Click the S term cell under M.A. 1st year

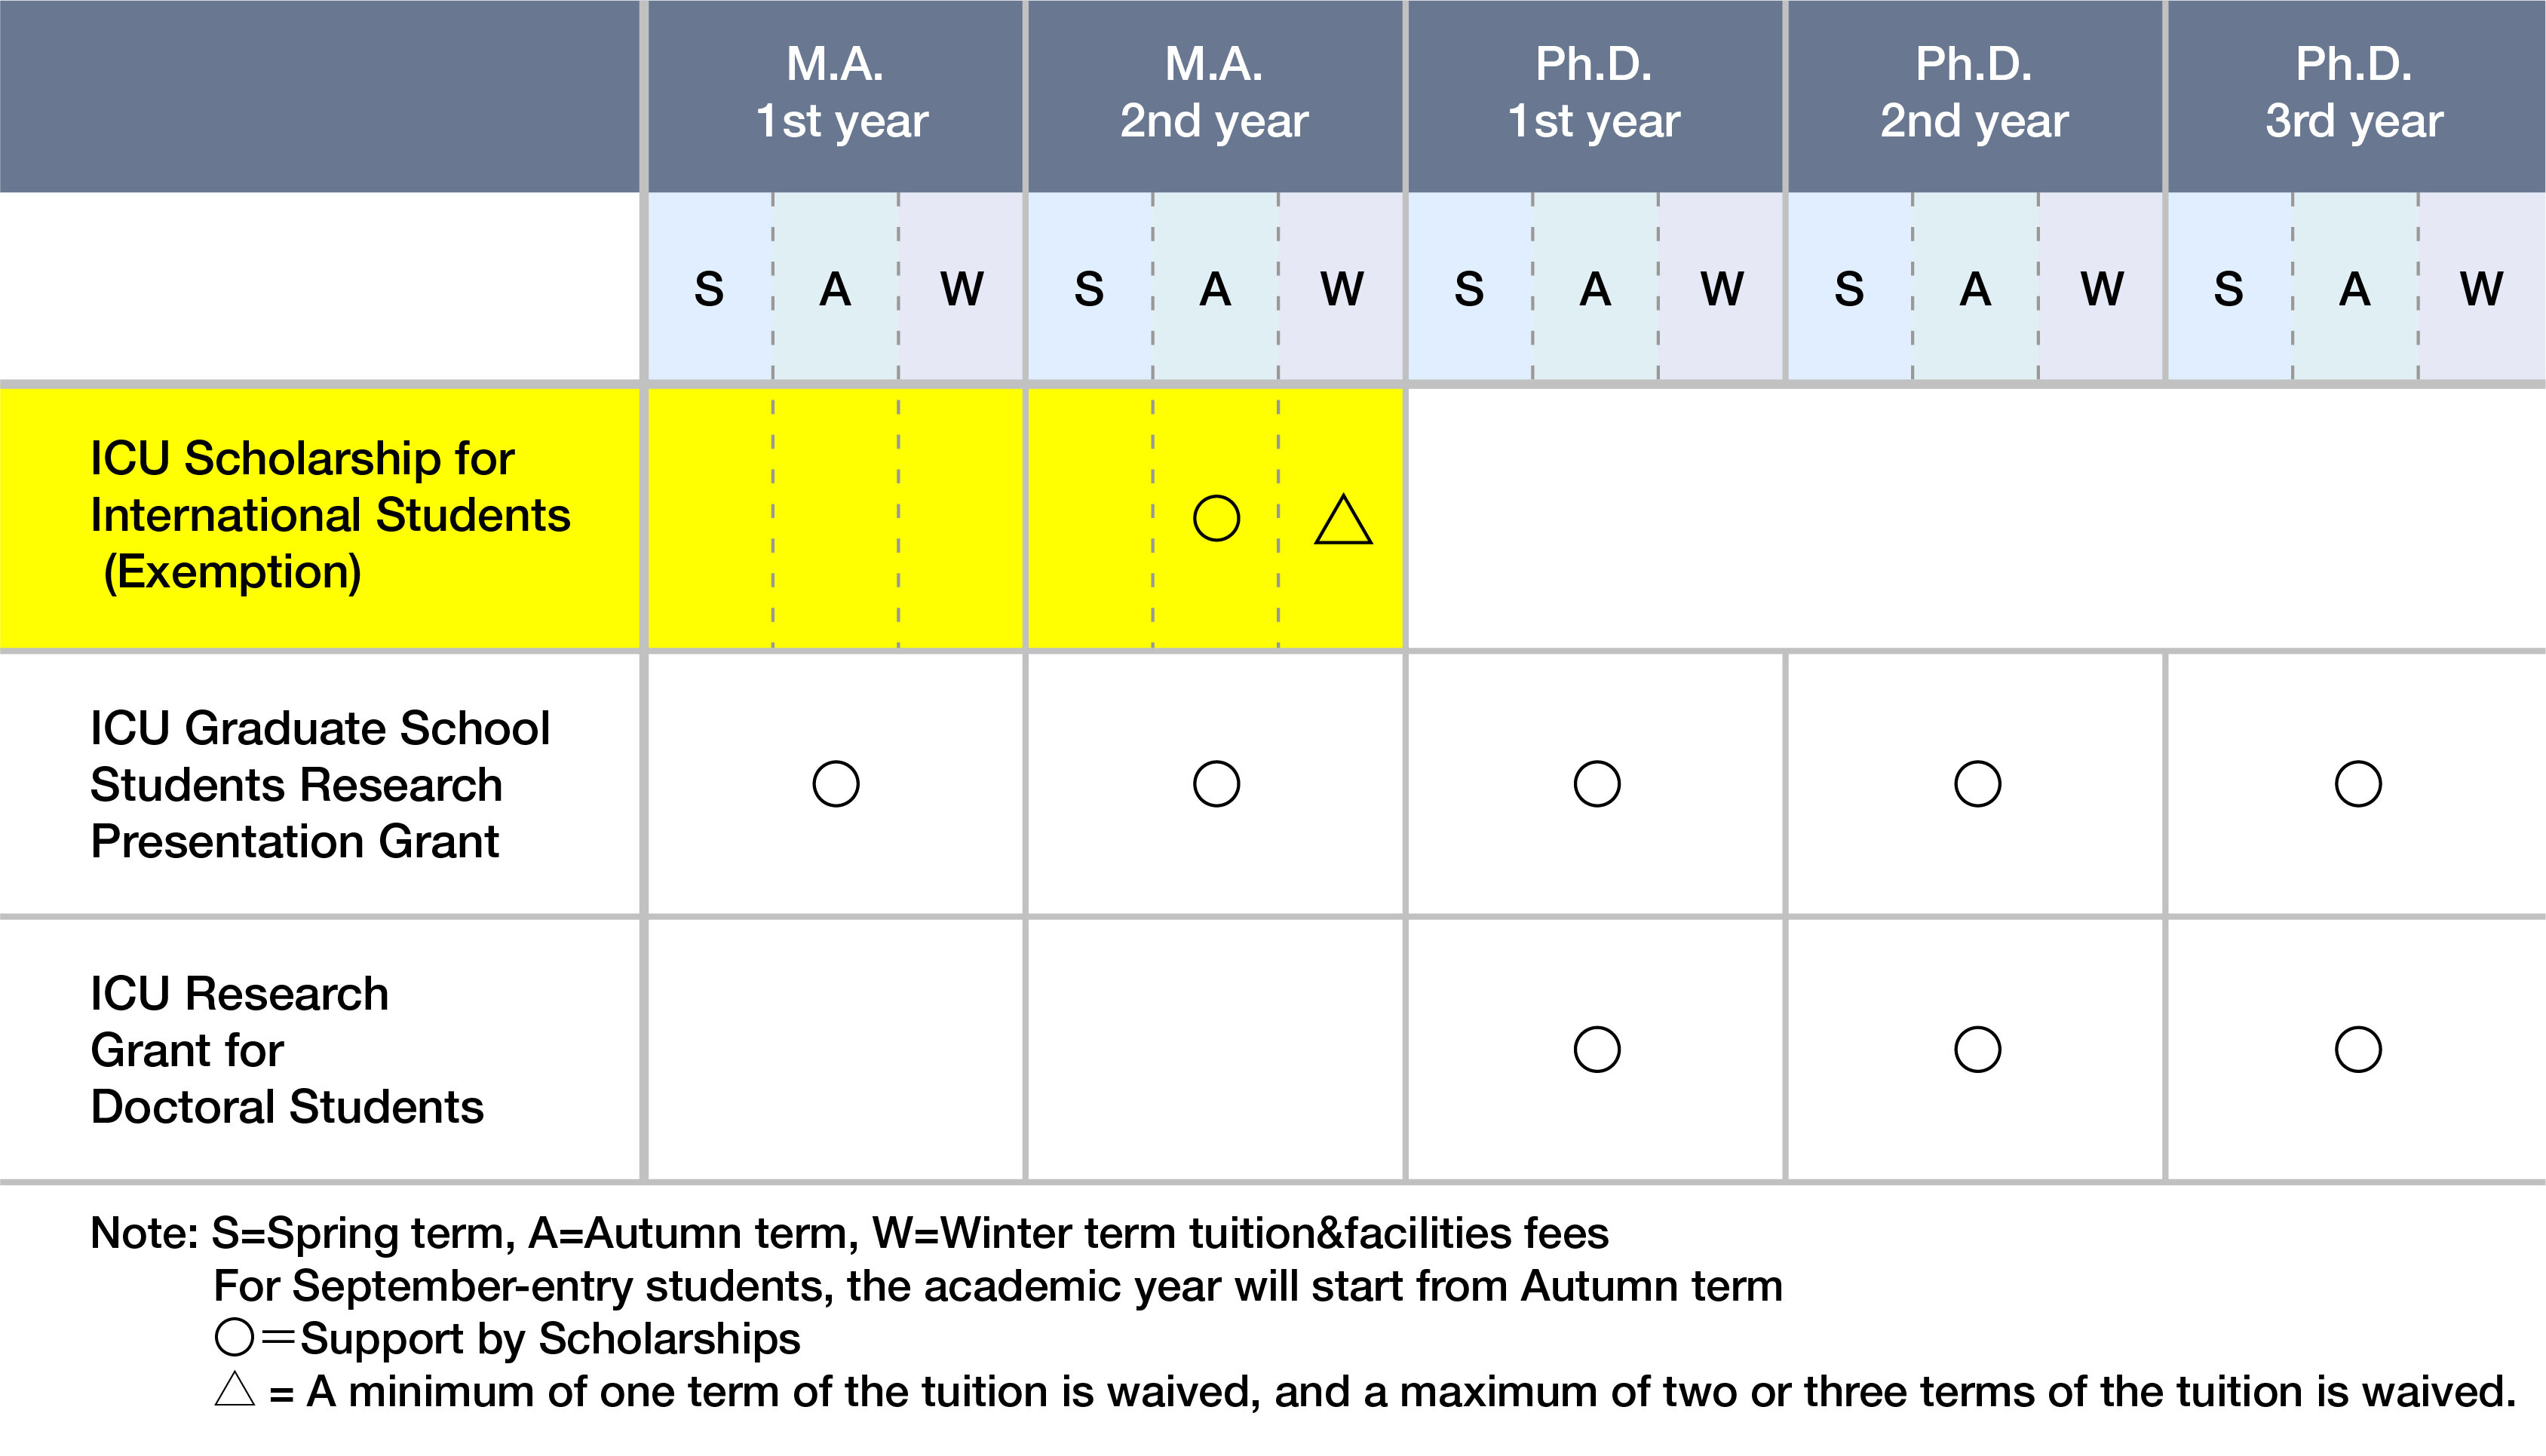(710, 286)
